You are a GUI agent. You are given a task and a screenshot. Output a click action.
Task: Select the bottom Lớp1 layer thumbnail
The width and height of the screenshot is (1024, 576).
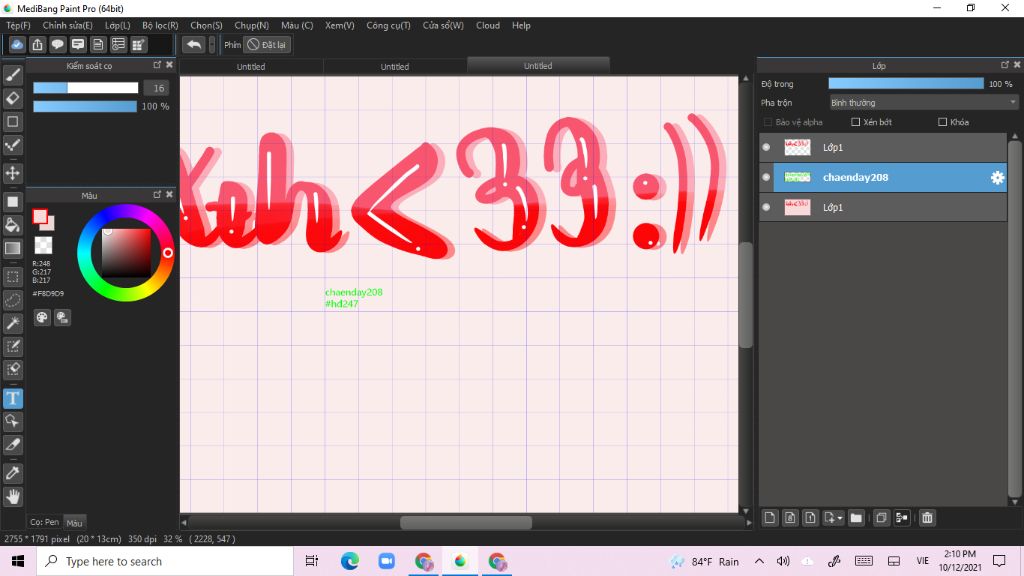coord(797,207)
